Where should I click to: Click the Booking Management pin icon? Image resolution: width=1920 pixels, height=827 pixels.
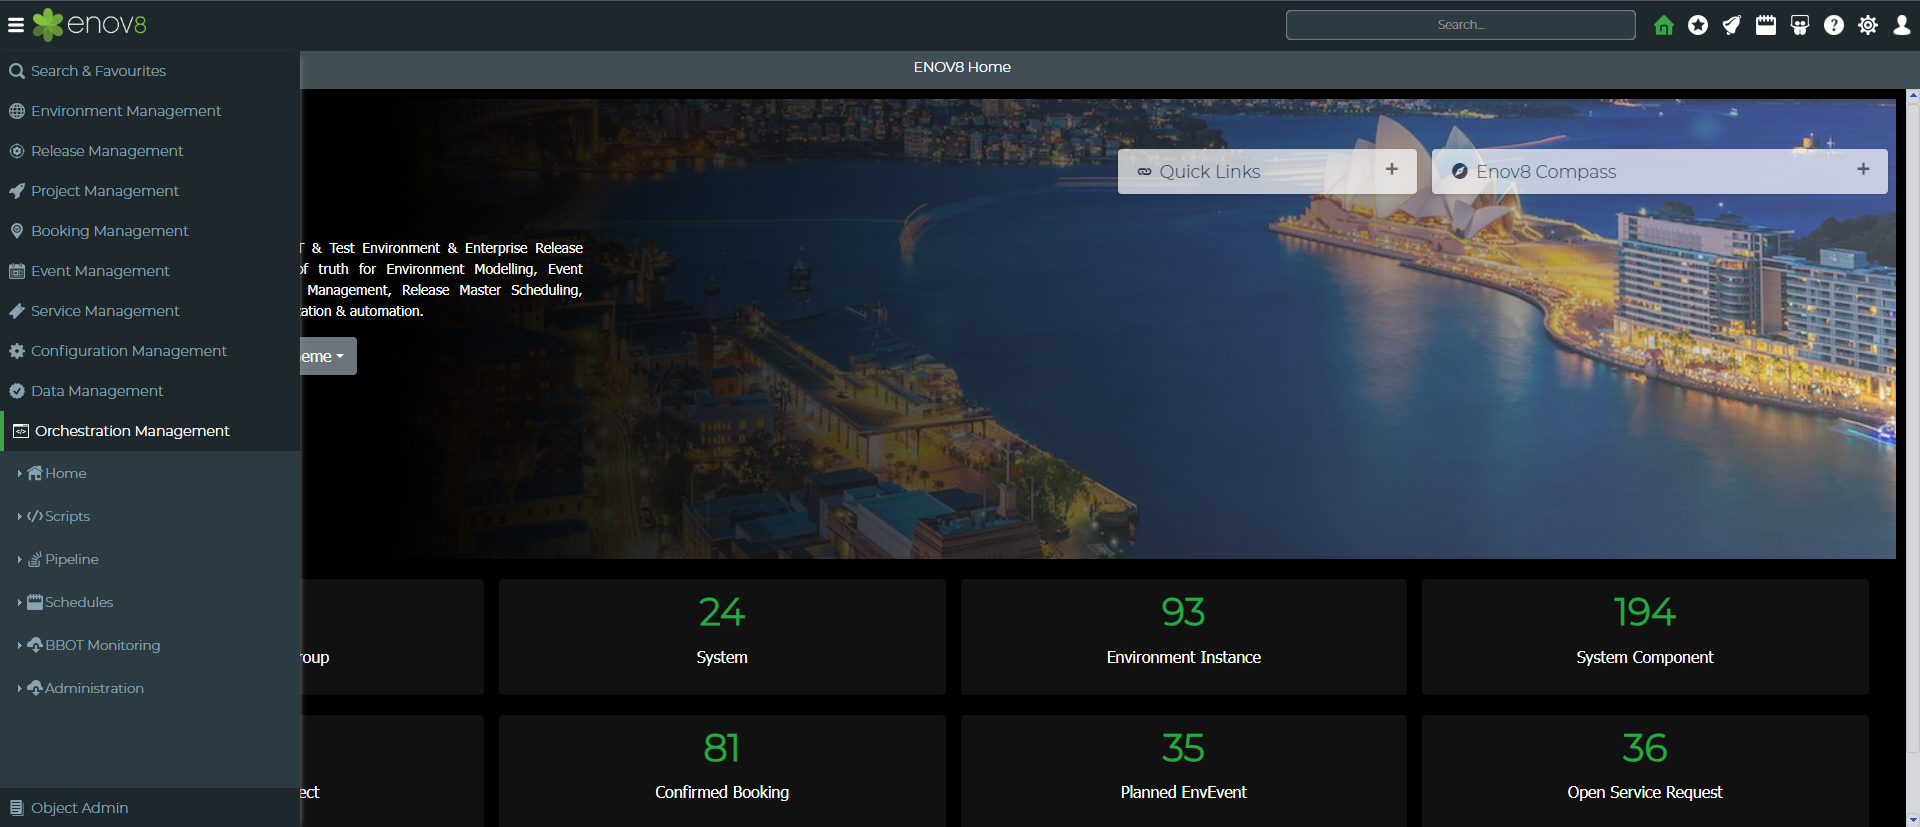click(x=17, y=231)
